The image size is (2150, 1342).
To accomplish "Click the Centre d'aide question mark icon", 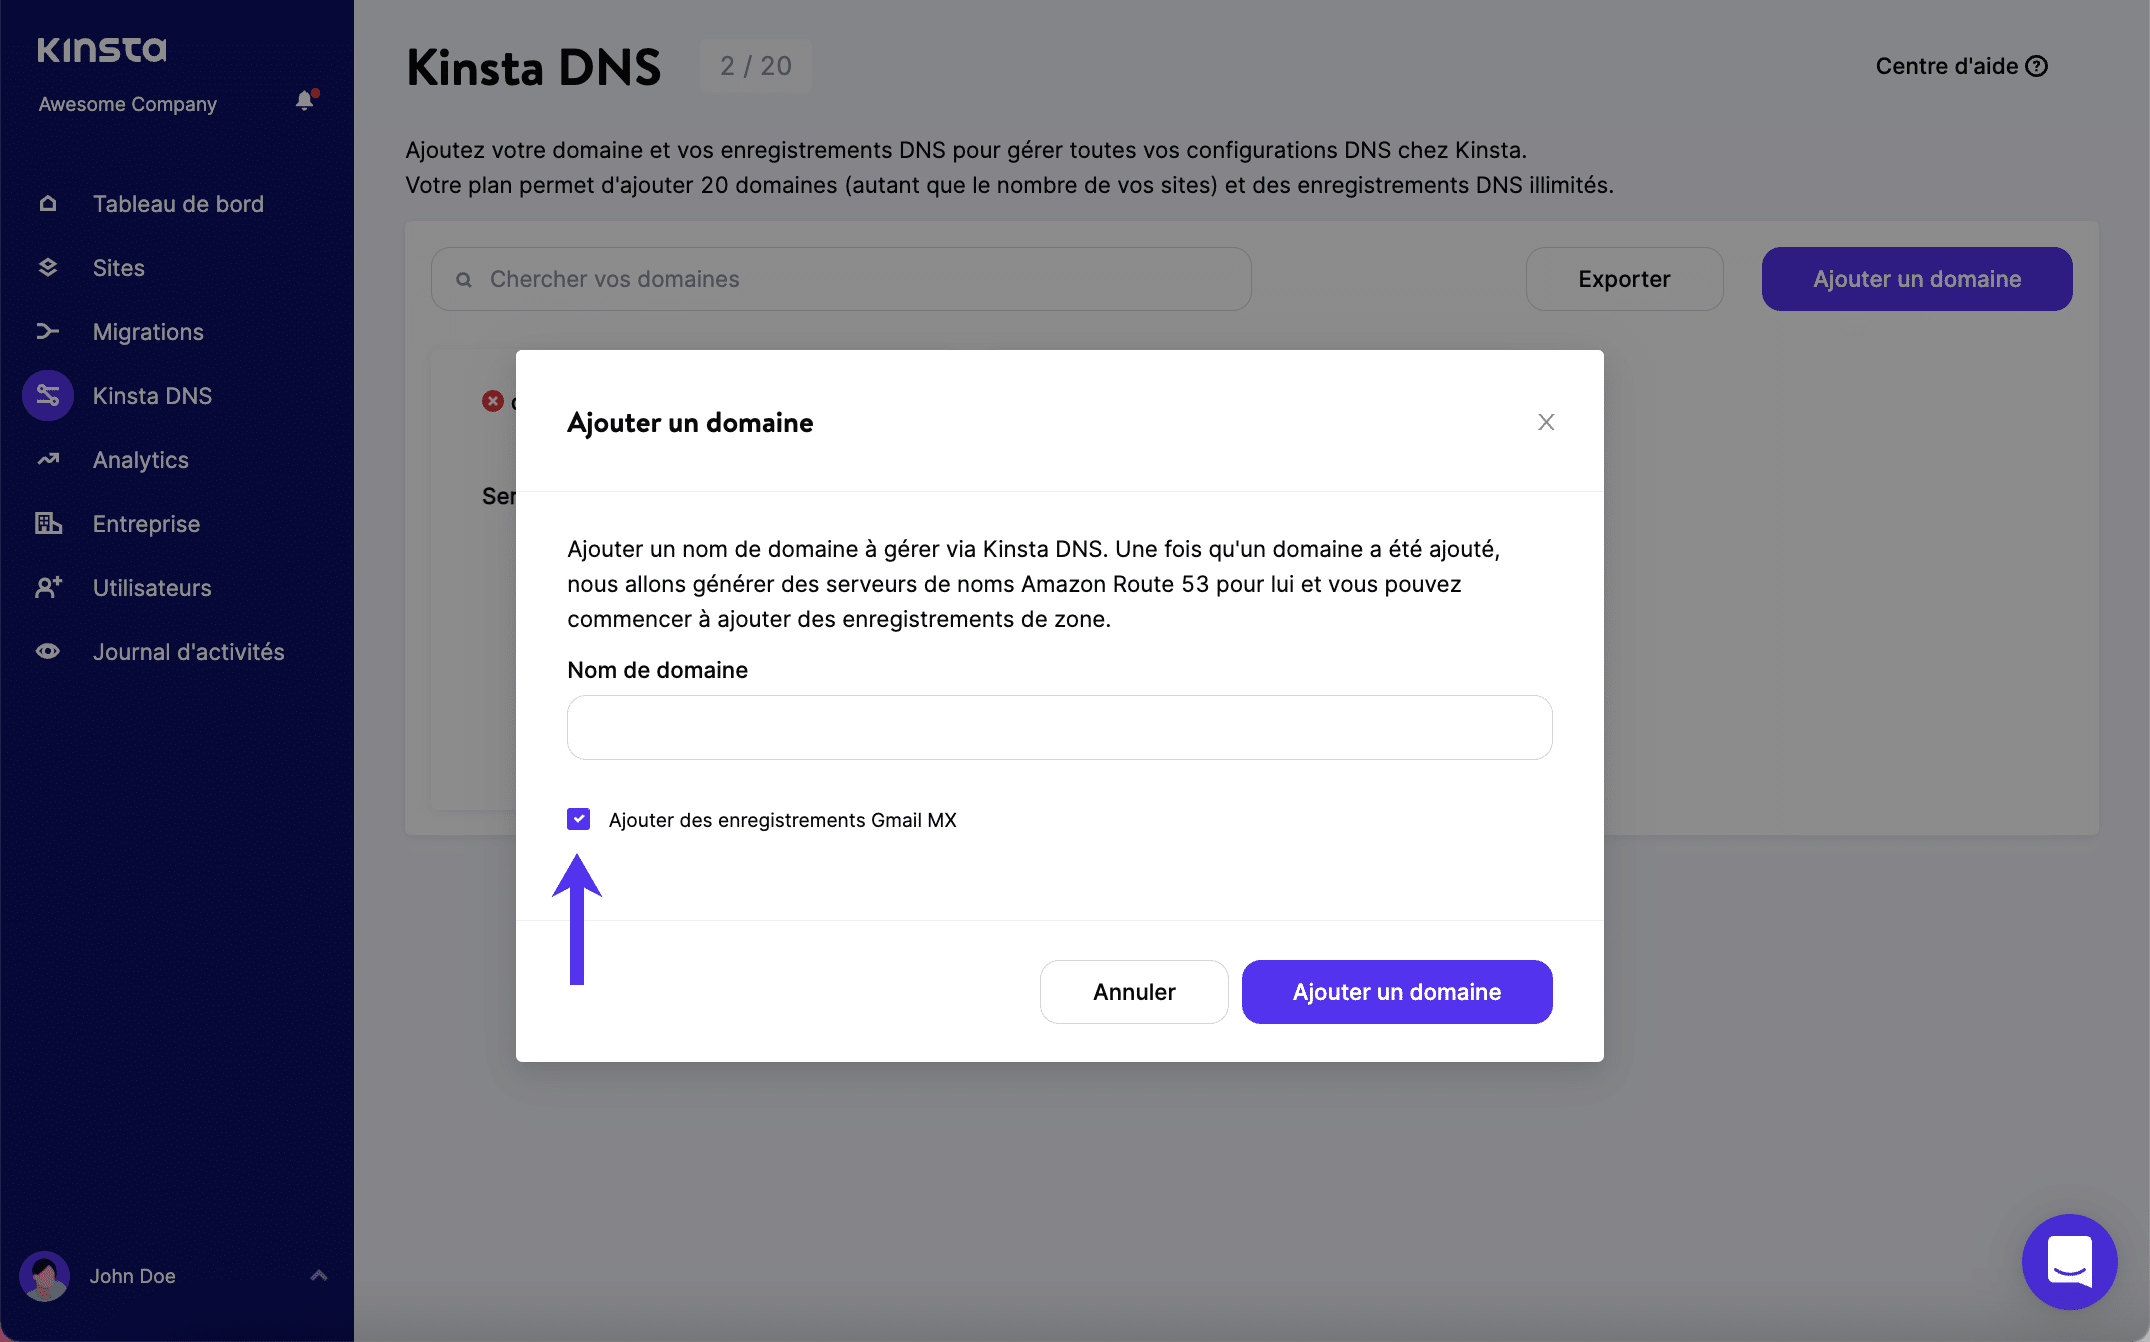I will (2037, 66).
